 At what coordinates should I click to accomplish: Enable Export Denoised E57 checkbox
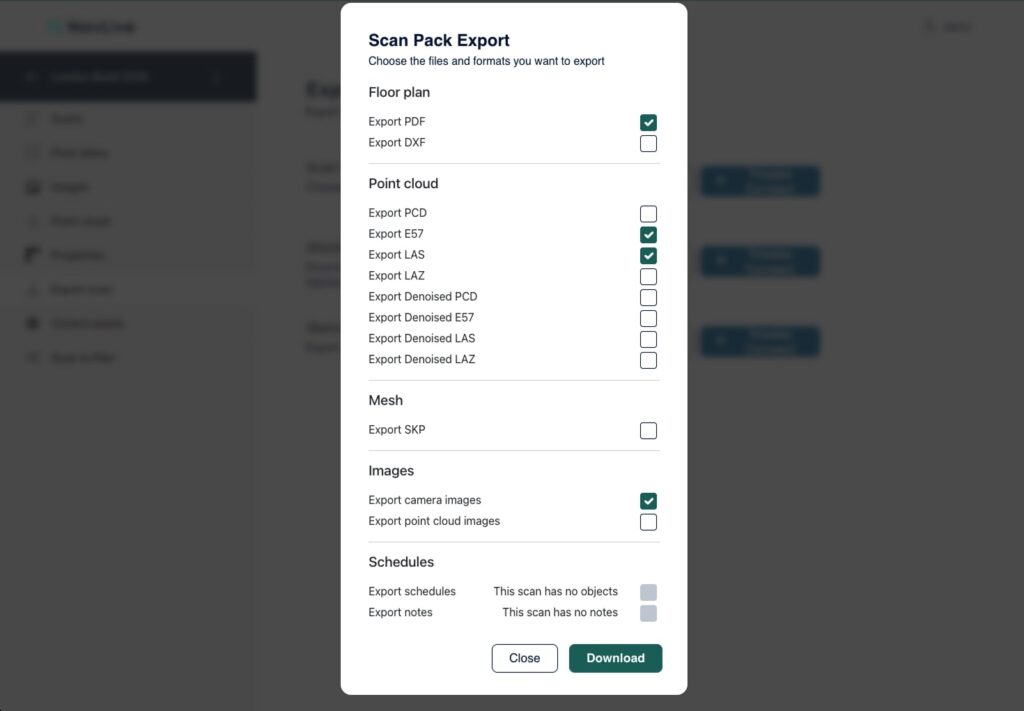point(649,319)
